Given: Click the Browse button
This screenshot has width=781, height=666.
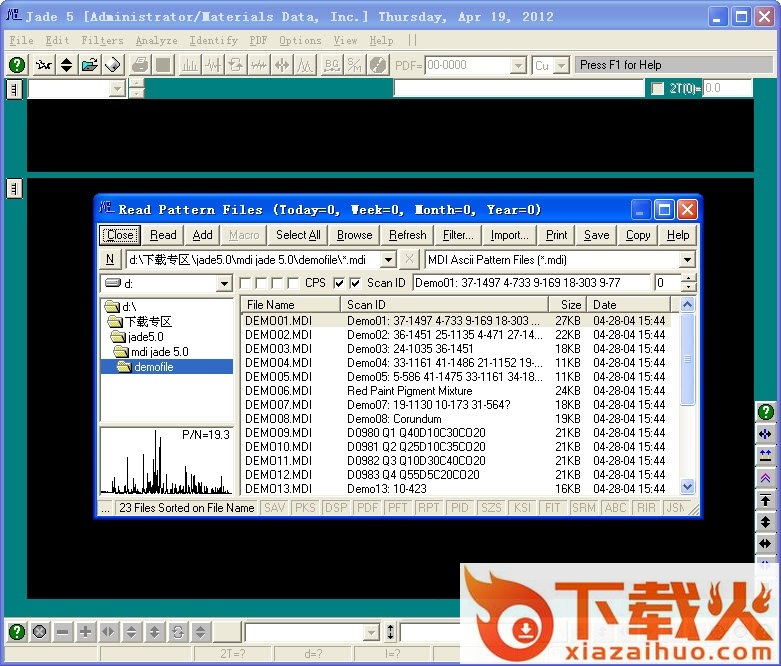Looking at the screenshot, I should tap(354, 235).
